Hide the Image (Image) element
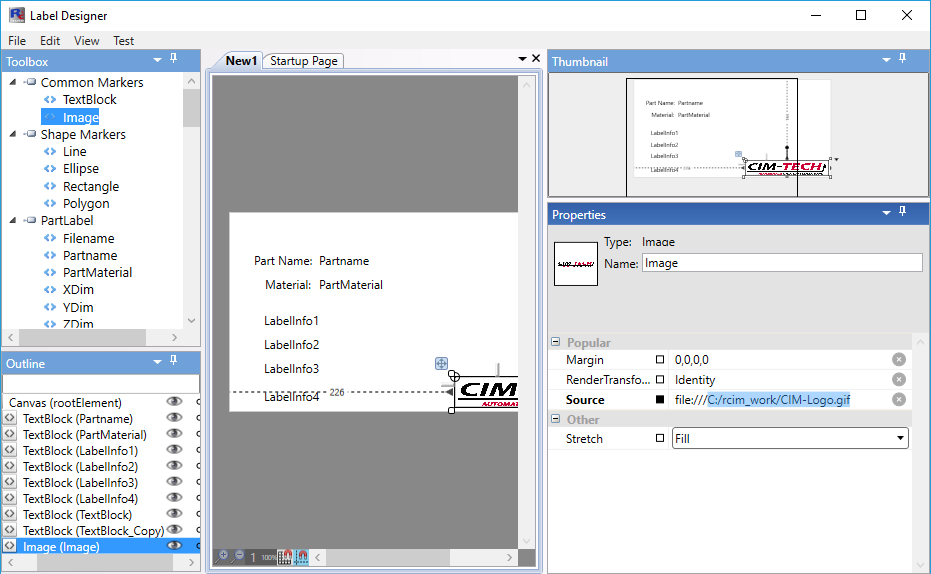Image resolution: width=931 pixels, height=574 pixels. tap(174, 546)
